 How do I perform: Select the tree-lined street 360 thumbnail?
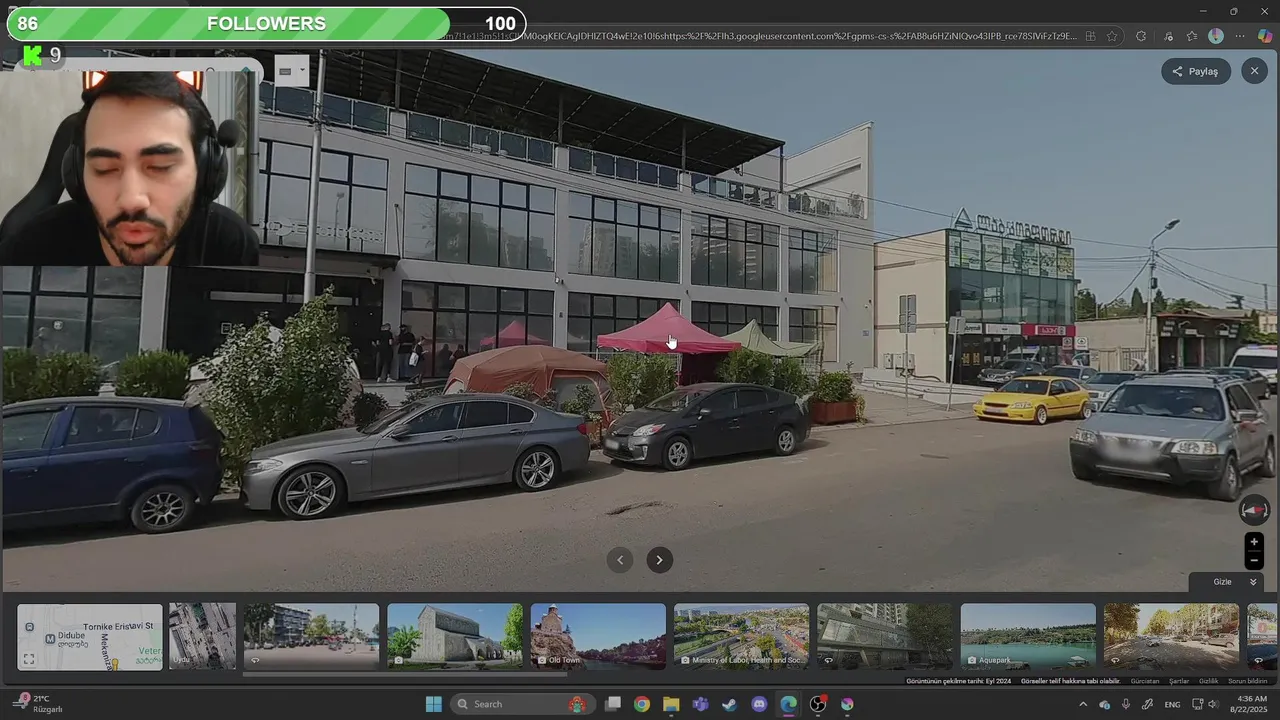(x=1171, y=636)
